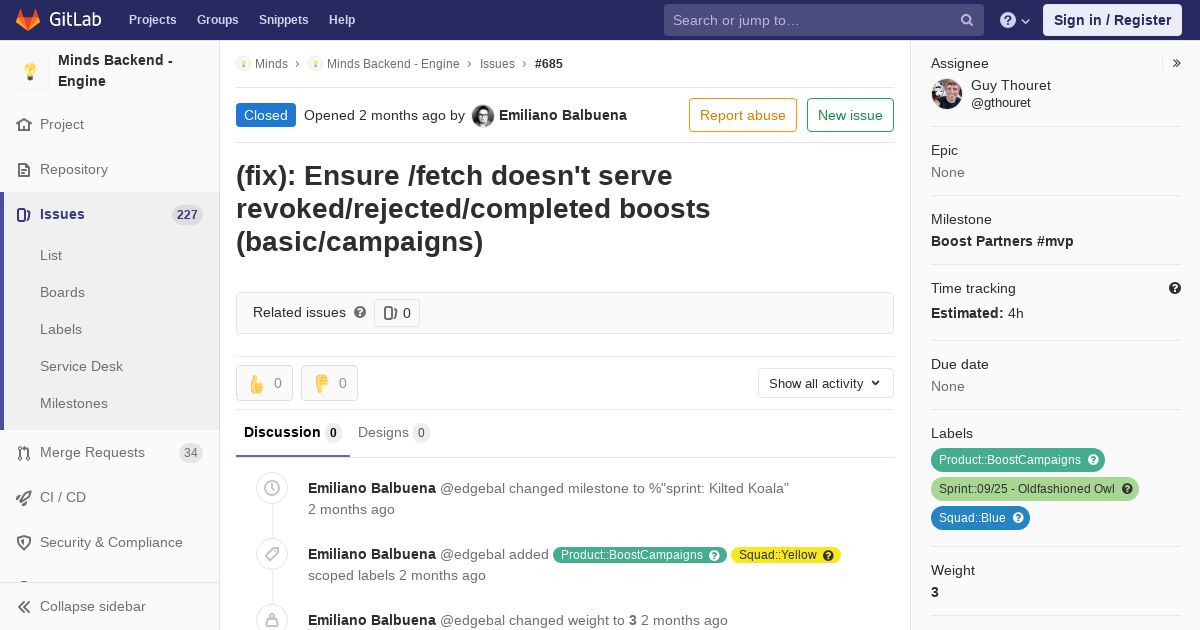Image resolution: width=1200 pixels, height=630 pixels.
Task: Open Security & Compliance in the sidebar
Action: point(110,542)
